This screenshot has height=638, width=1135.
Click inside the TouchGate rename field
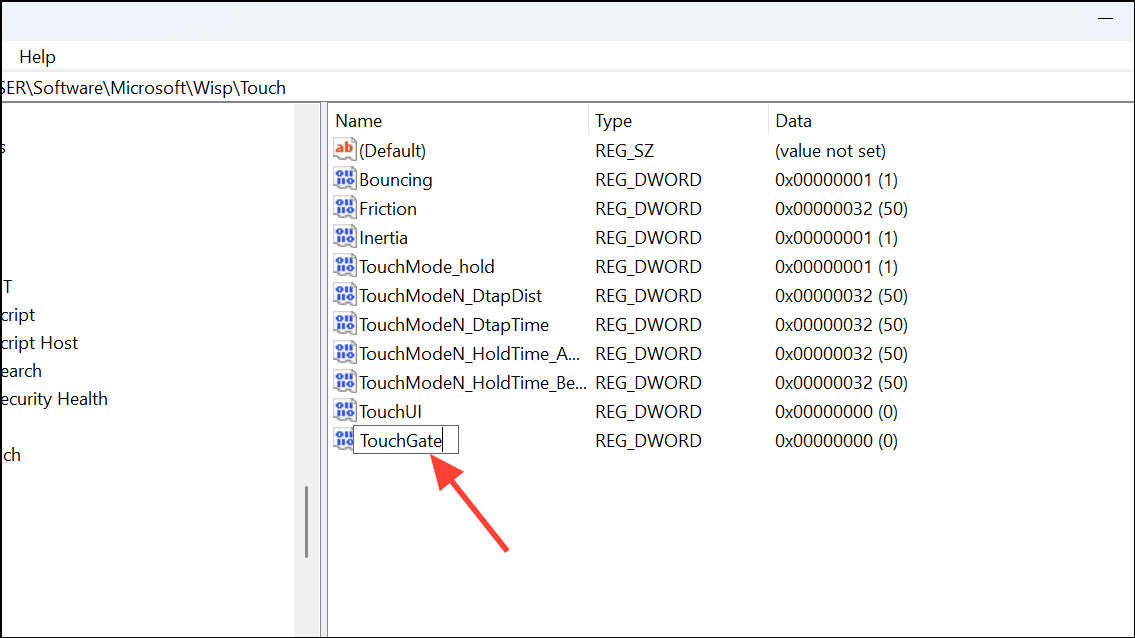(x=405, y=441)
